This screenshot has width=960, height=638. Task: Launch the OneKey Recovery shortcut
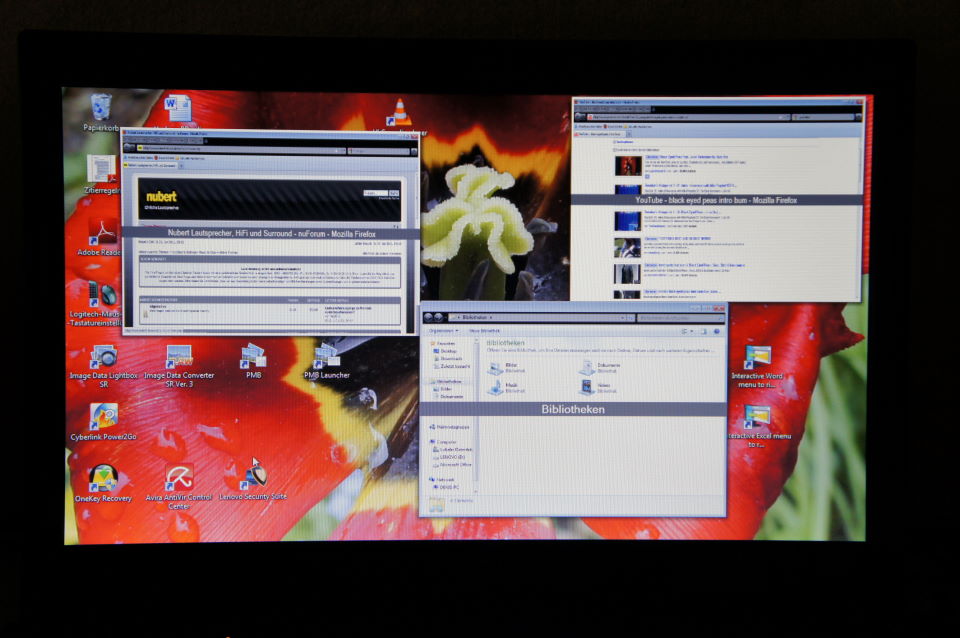103,479
